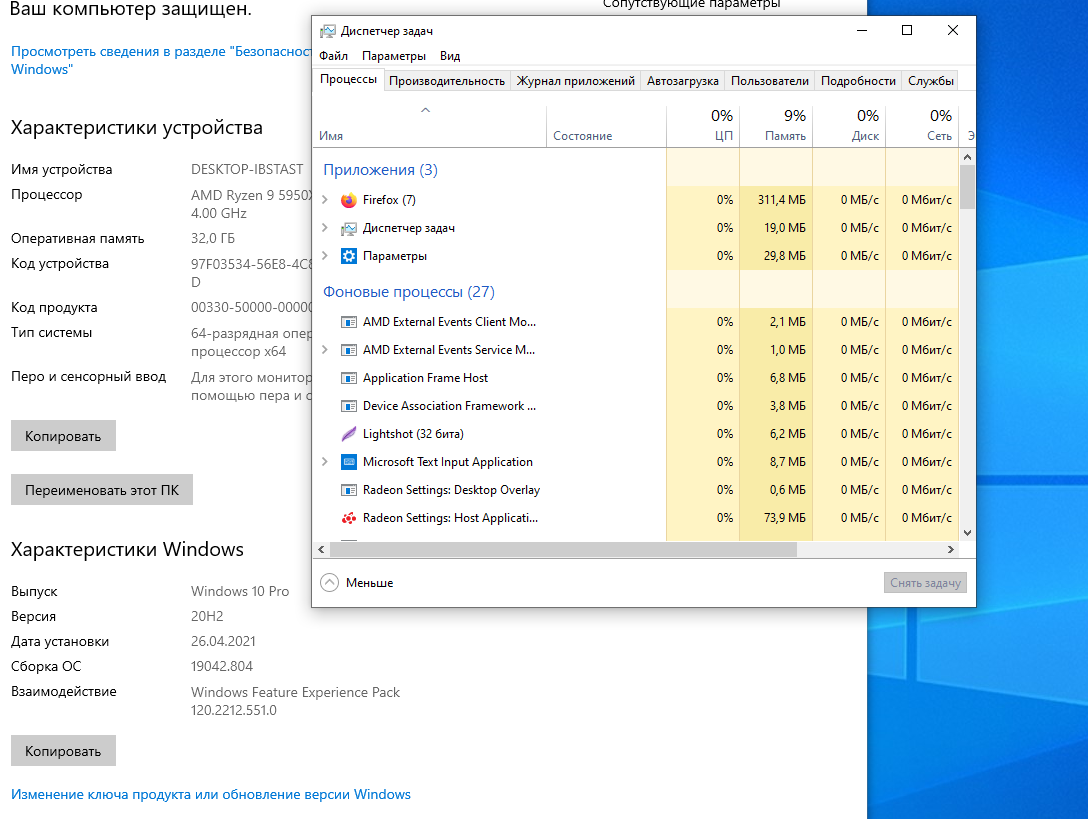The image size is (1088, 819).
Task: Expand AMD External Events Service row
Action: click(325, 350)
